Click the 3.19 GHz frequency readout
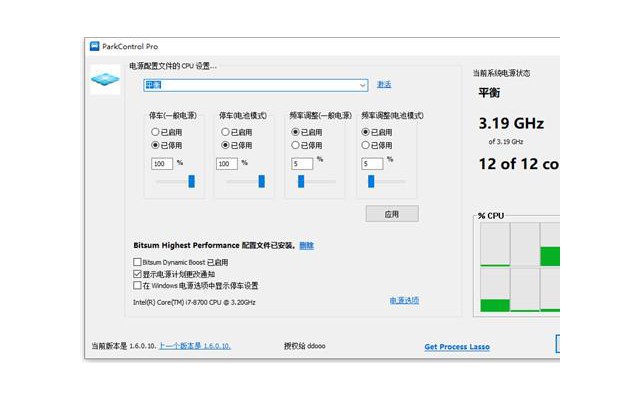Viewport: 640px width, 400px height. (511, 123)
